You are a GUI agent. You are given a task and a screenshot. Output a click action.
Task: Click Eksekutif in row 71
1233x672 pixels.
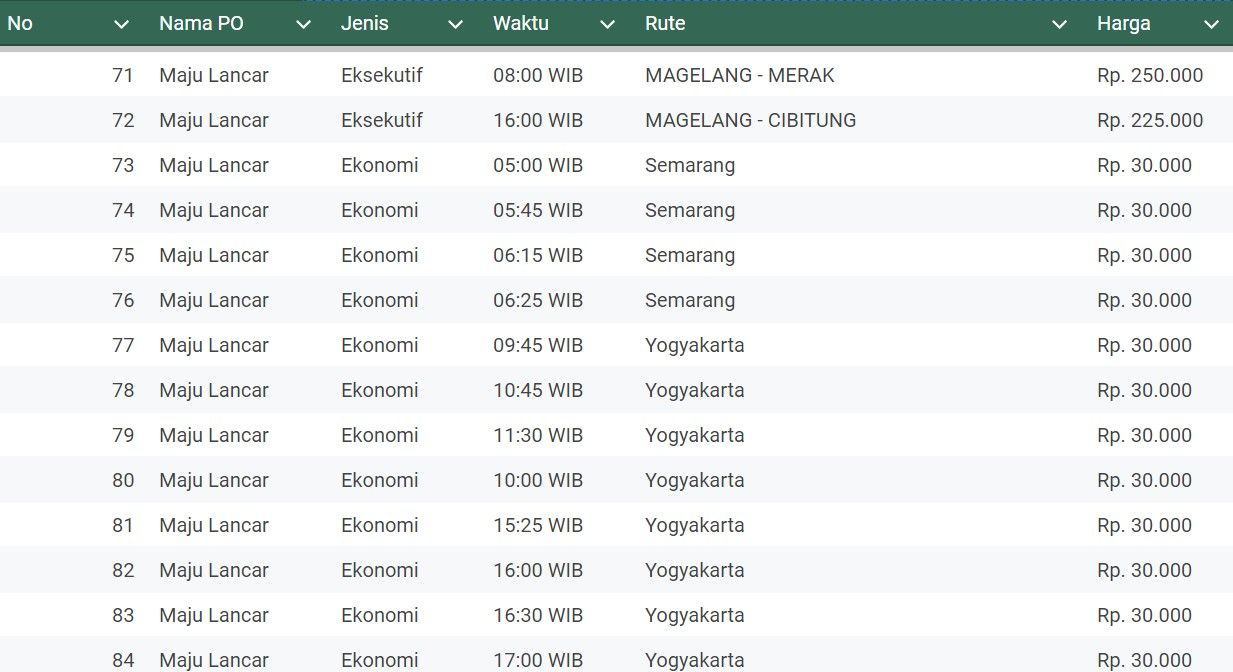click(381, 75)
